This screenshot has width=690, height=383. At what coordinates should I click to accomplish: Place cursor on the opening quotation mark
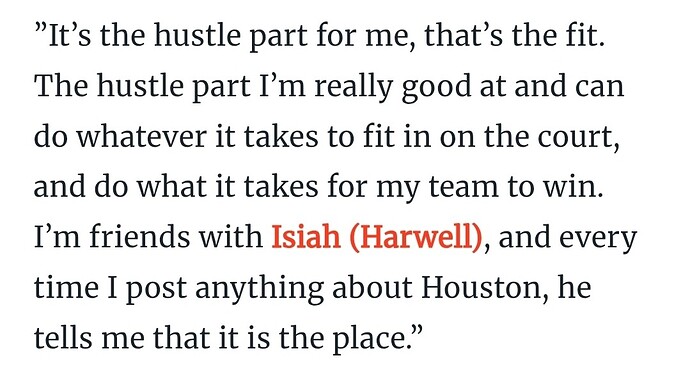[40, 29]
